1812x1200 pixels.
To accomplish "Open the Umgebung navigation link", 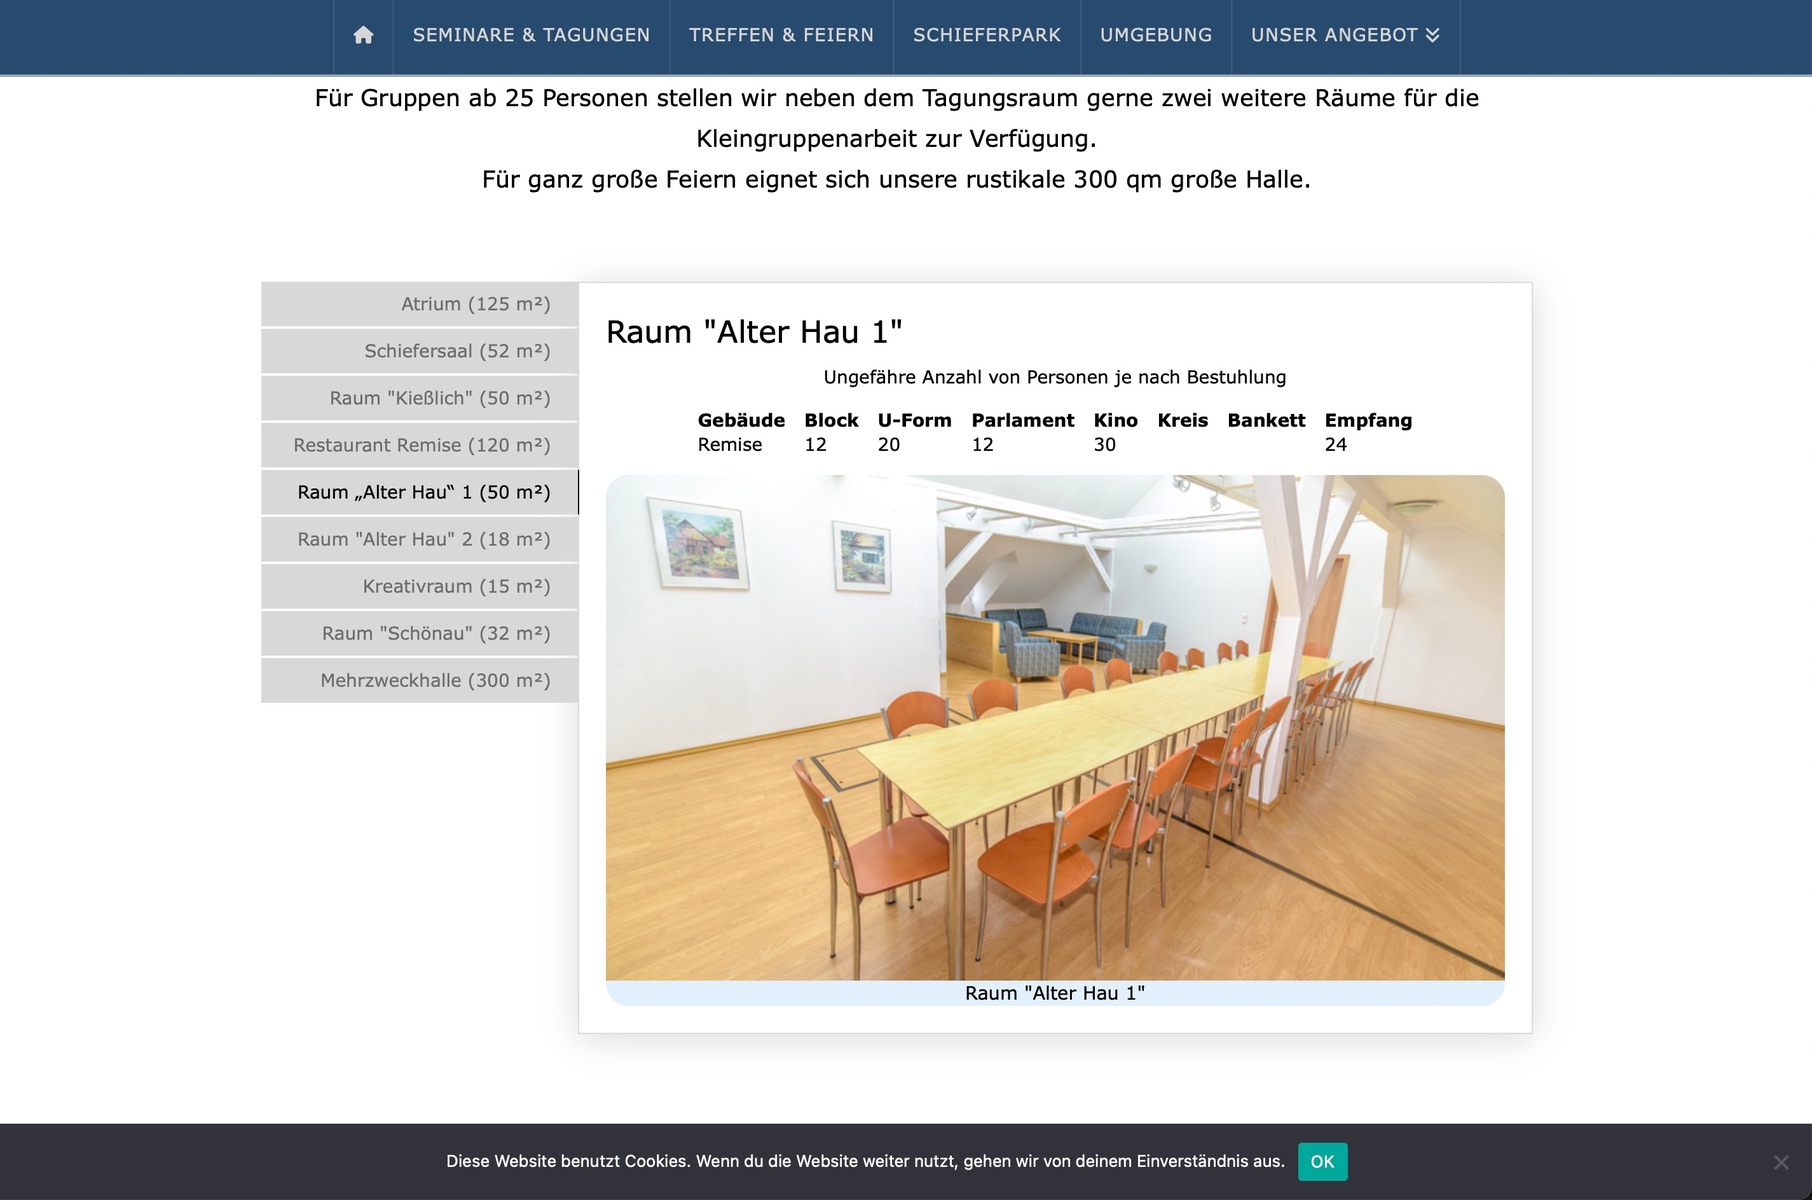I will click(x=1155, y=35).
